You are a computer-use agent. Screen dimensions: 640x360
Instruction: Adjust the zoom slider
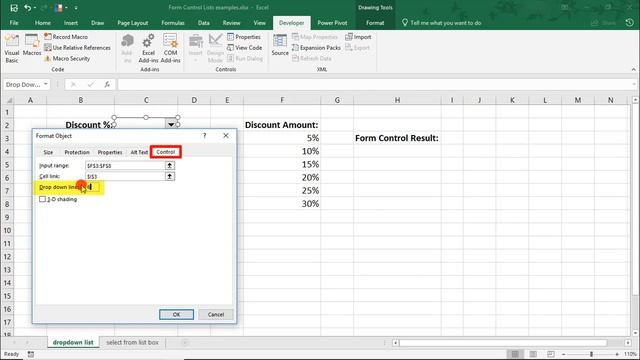pyautogui.click(x=591, y=354)
